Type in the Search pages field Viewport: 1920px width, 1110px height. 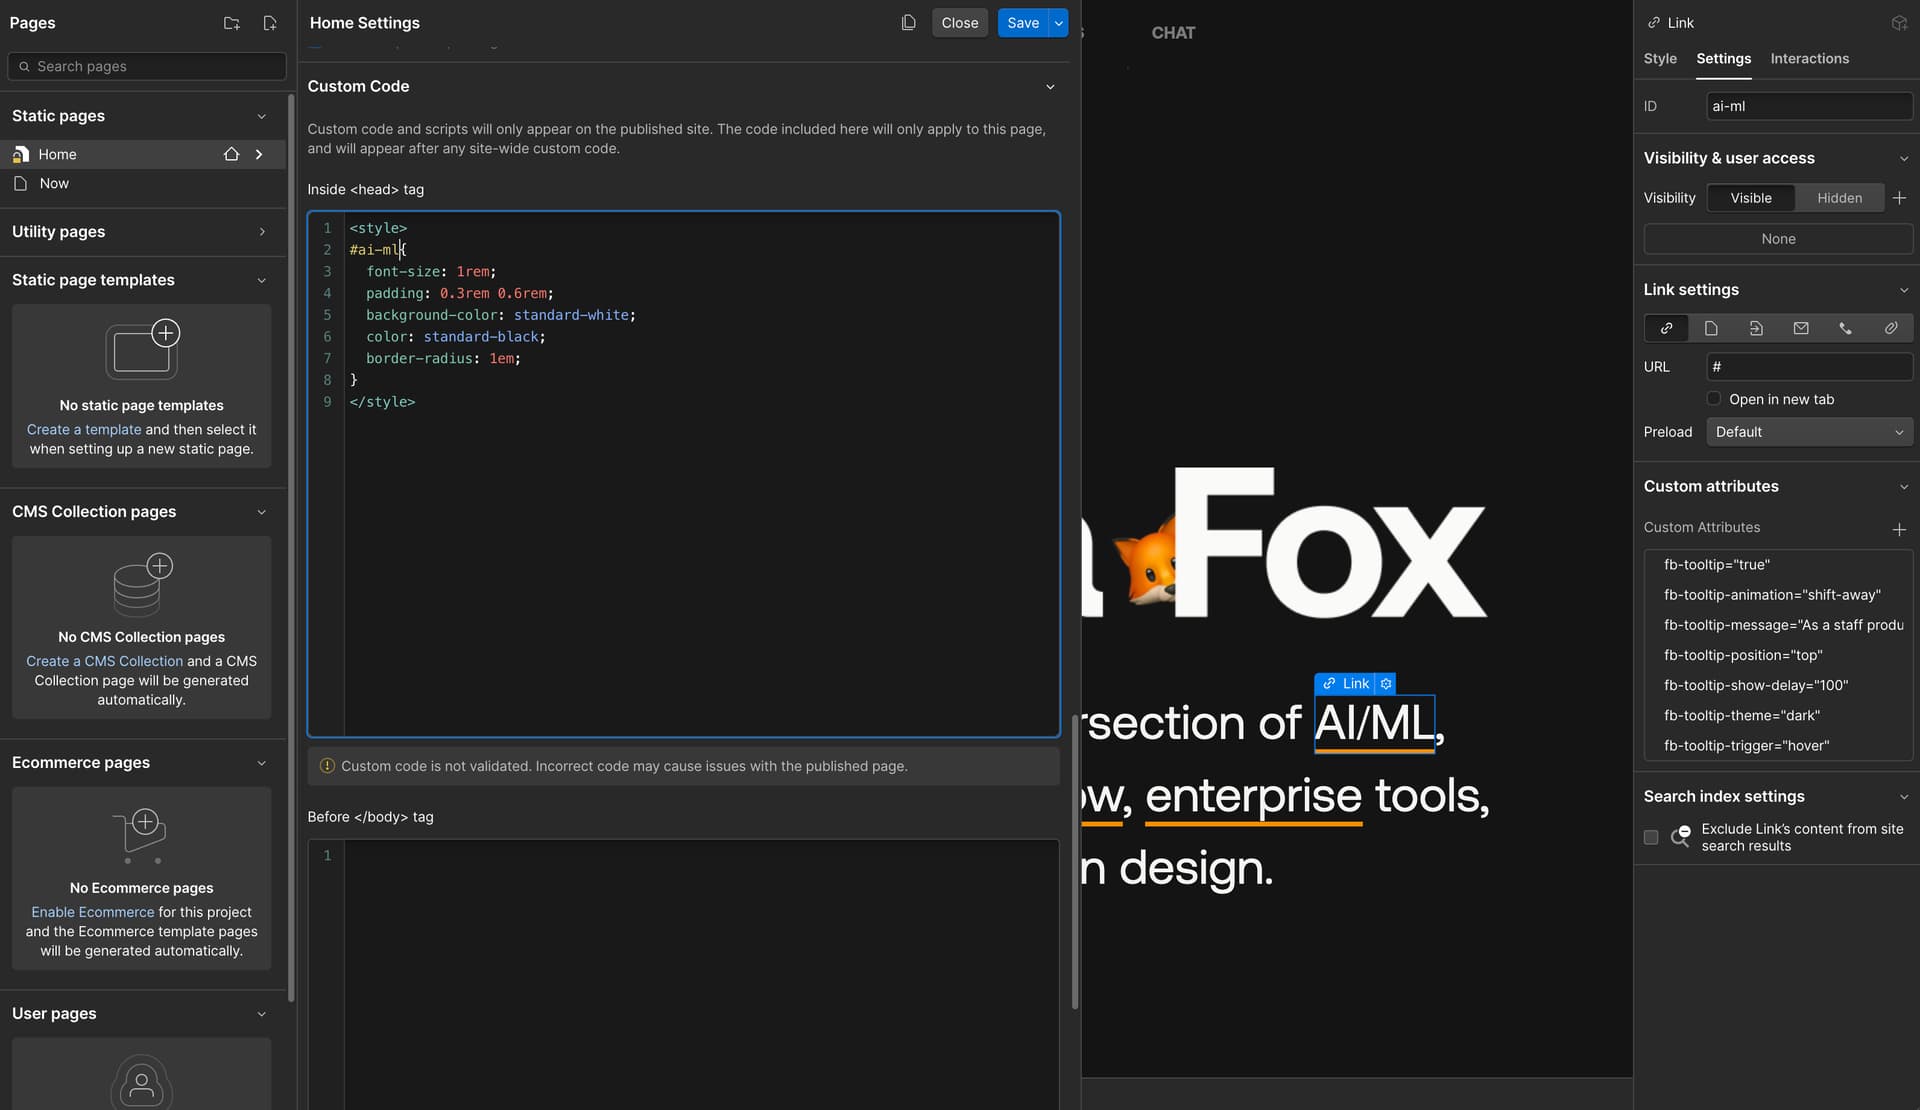(146, 66)
